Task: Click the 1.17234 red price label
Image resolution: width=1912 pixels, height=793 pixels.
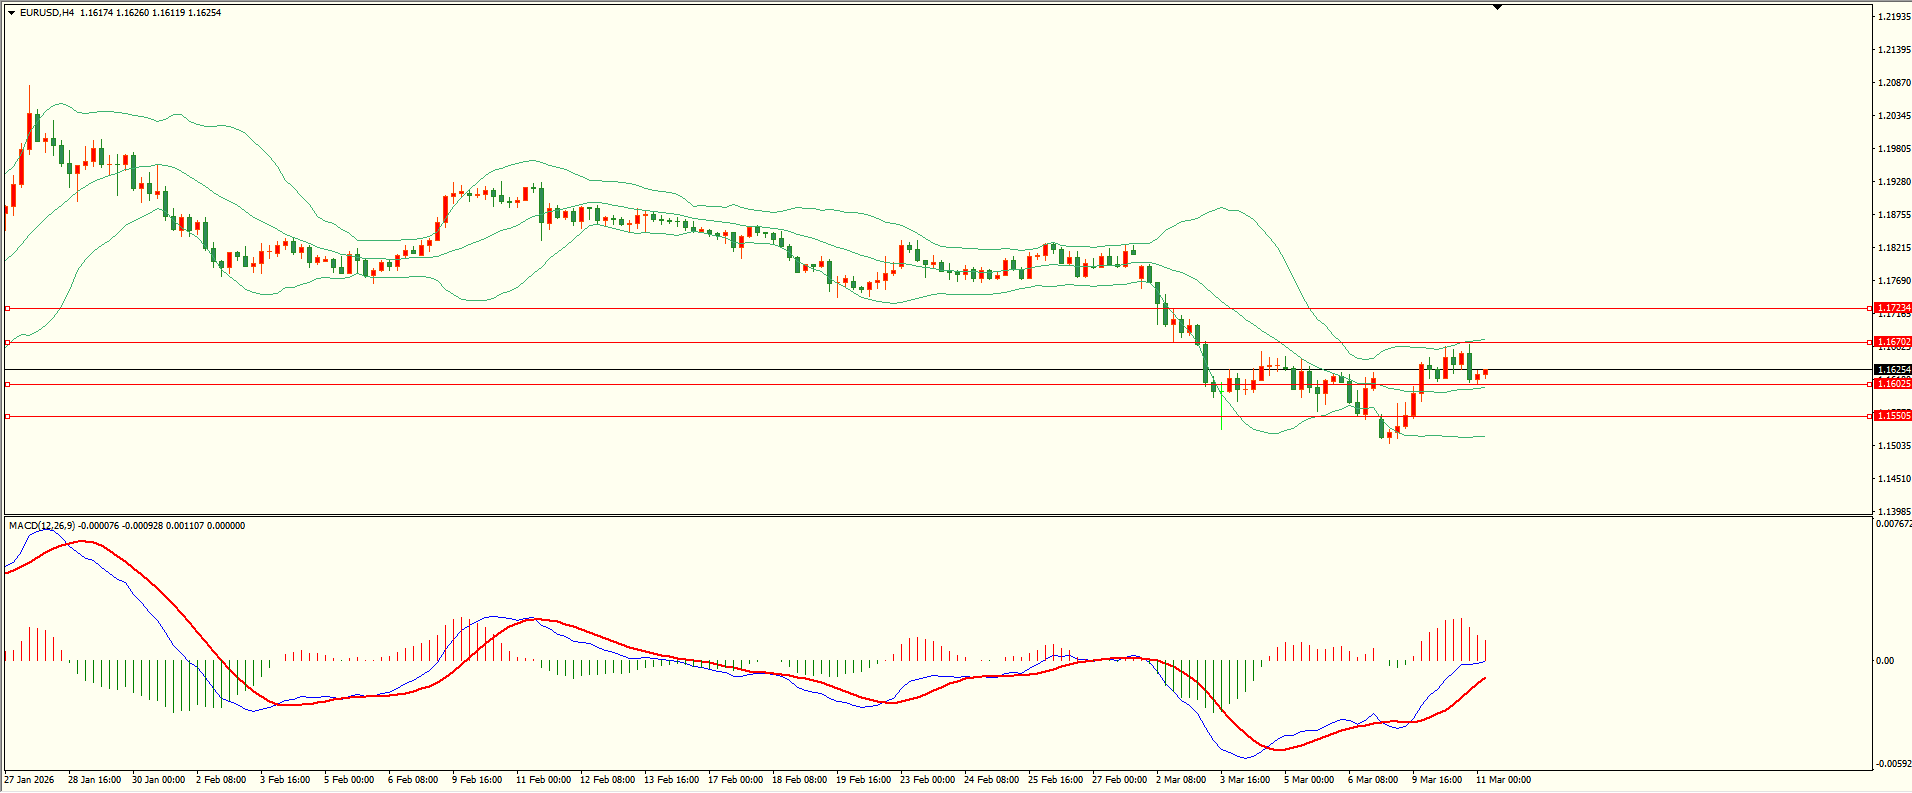Action: click(1892, 308)
